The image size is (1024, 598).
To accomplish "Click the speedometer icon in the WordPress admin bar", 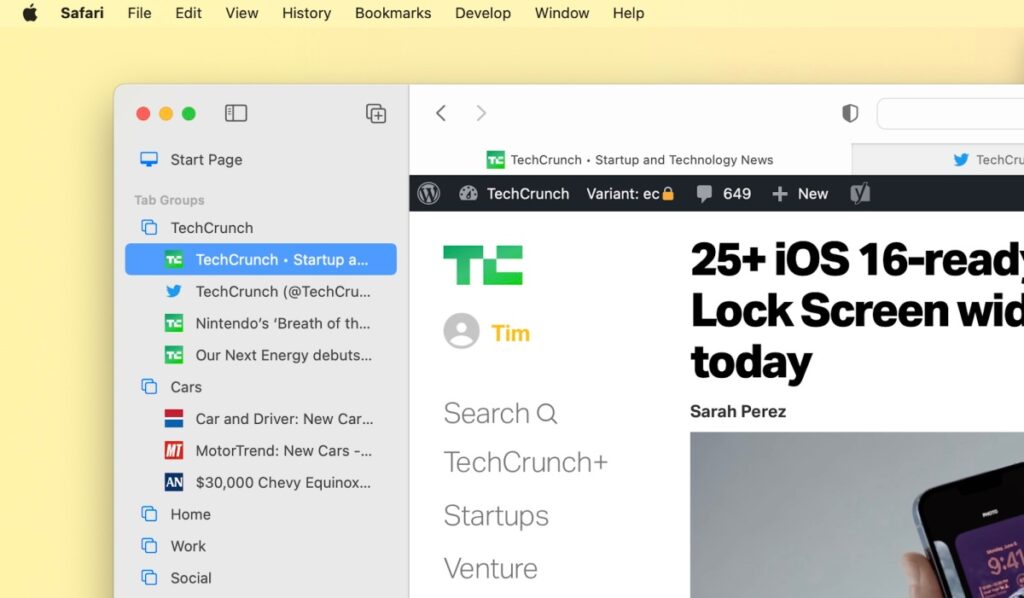I will tap(467, 193).
